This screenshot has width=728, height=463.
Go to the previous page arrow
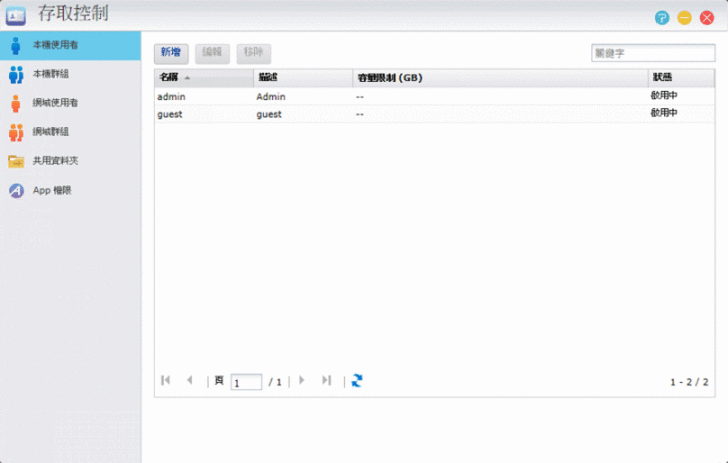(x=190, y=381)
